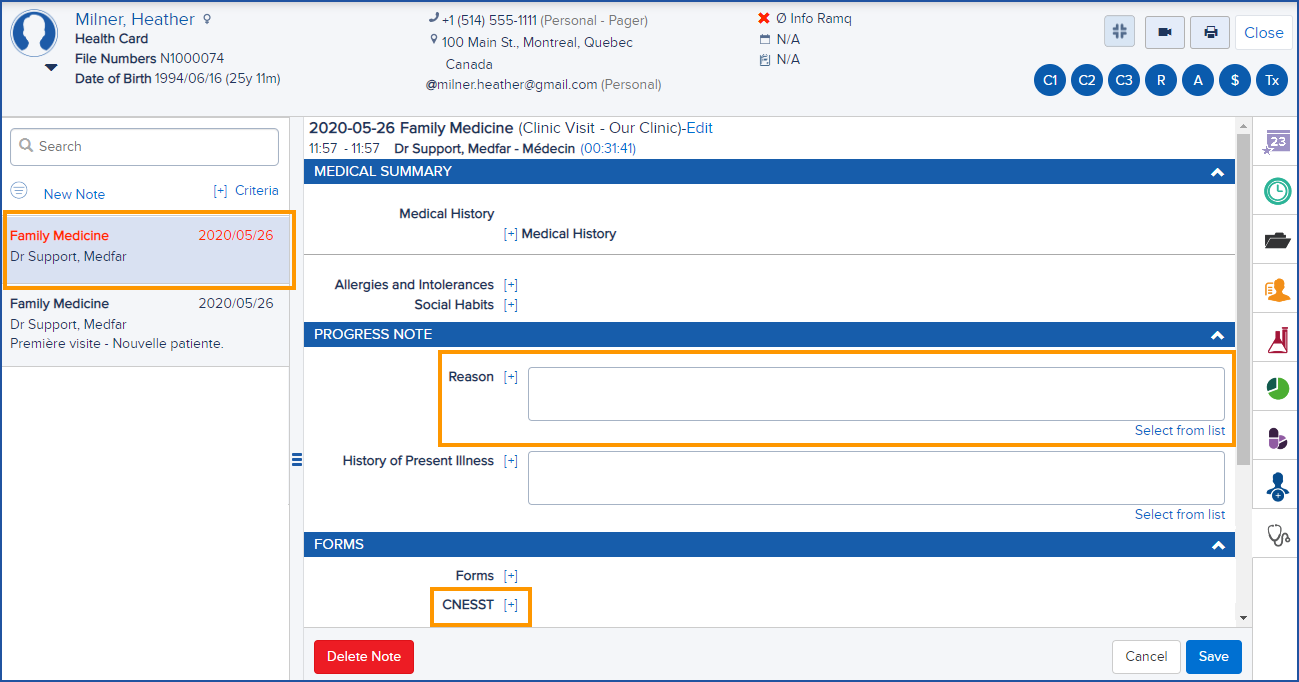The image size is (1299, 682).
Task: Open the billing $ badge
Action: 1234,80
